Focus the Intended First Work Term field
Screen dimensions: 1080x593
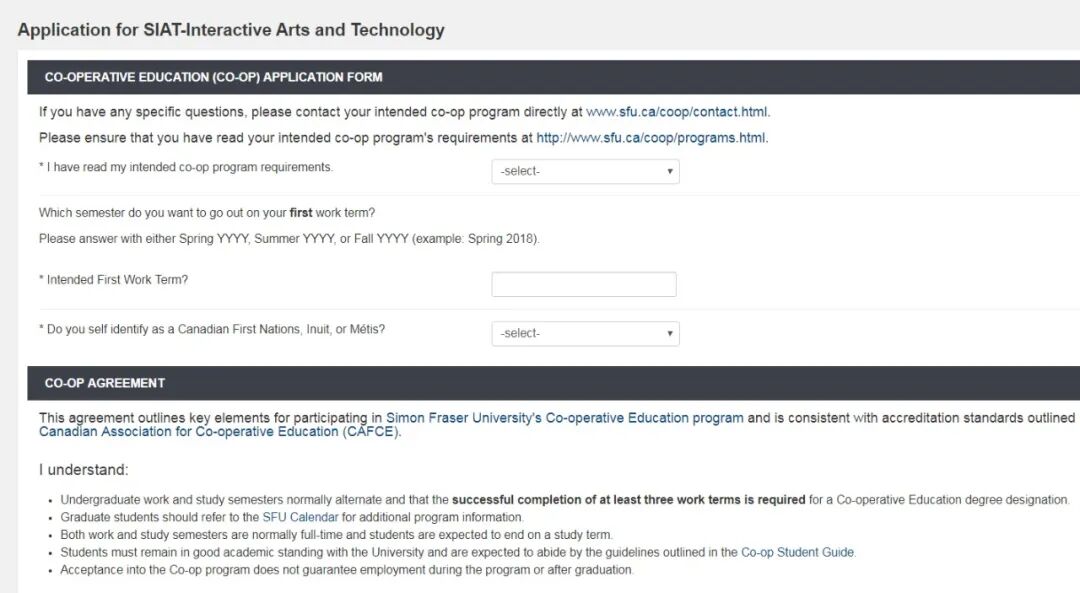[x=584, y=285]
